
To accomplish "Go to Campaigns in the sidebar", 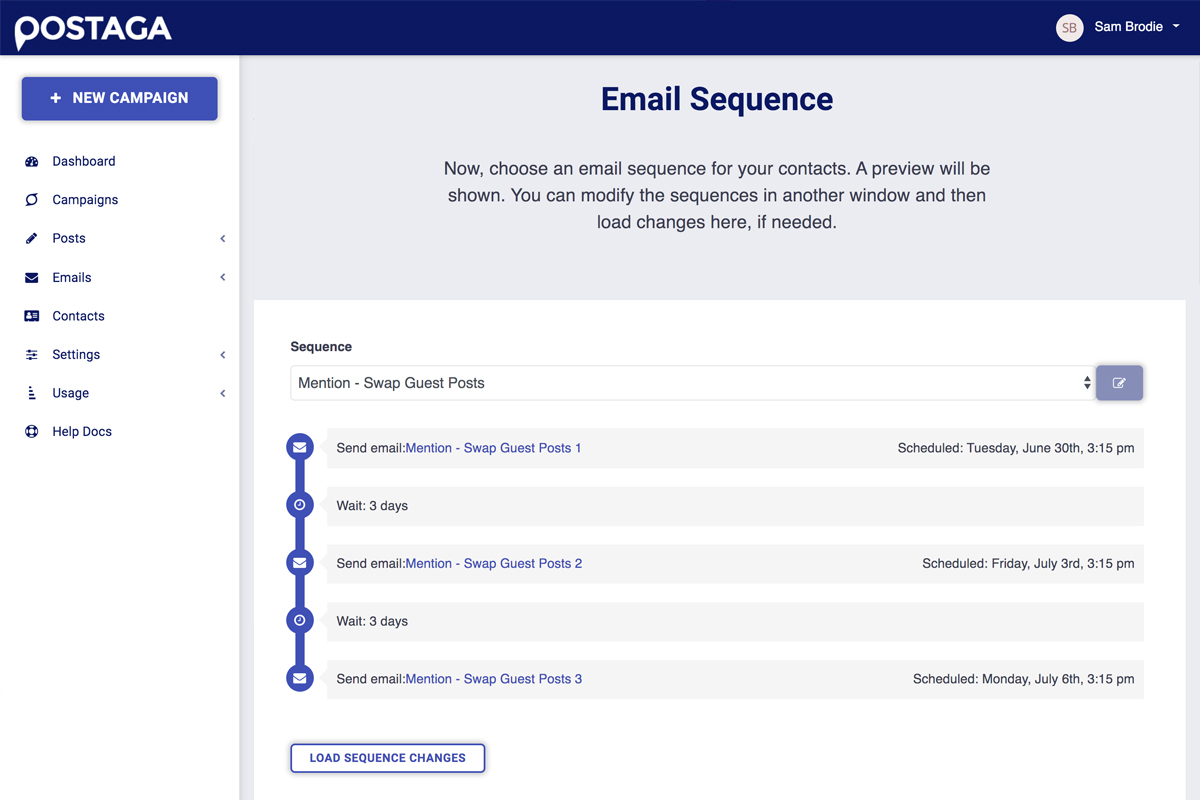I will 85,200.
